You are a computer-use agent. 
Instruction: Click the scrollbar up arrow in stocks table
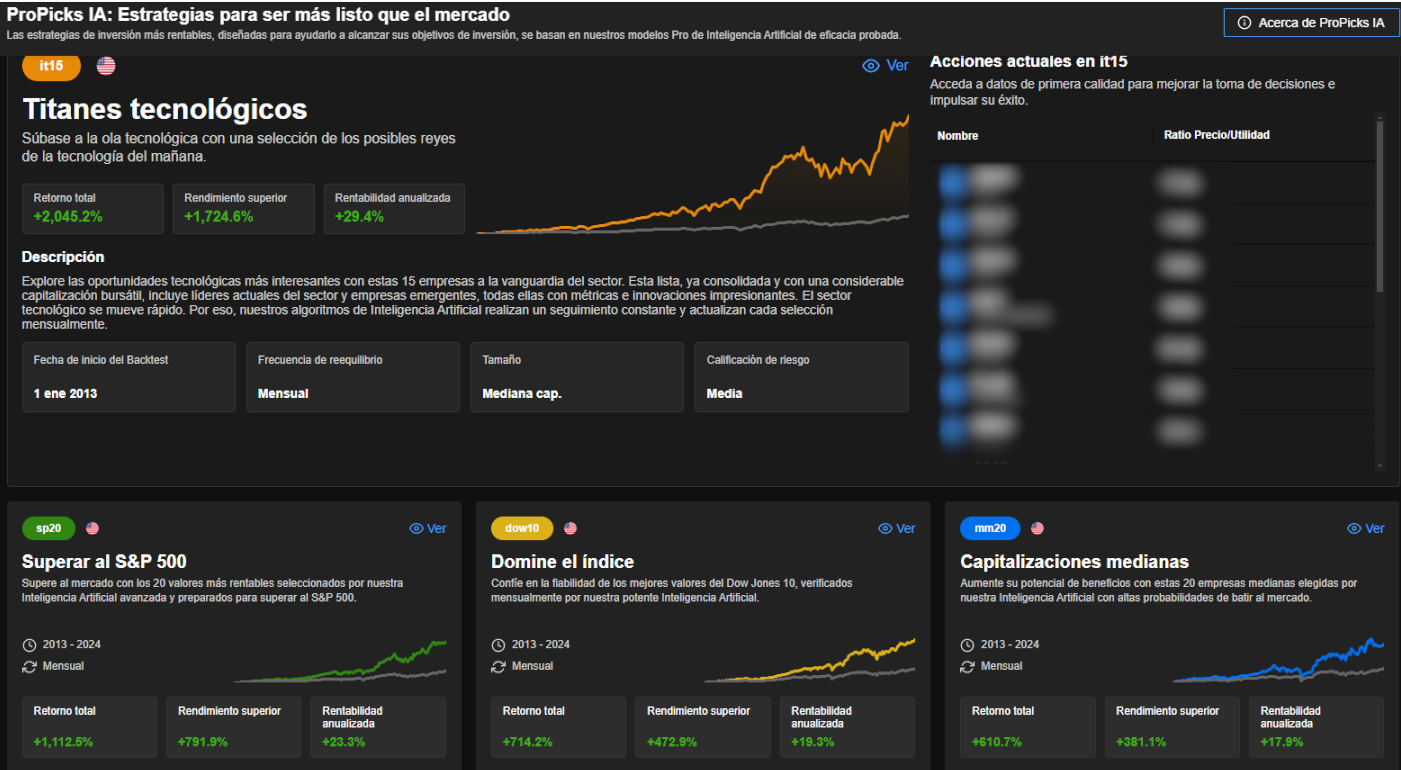coord(1381,117)
